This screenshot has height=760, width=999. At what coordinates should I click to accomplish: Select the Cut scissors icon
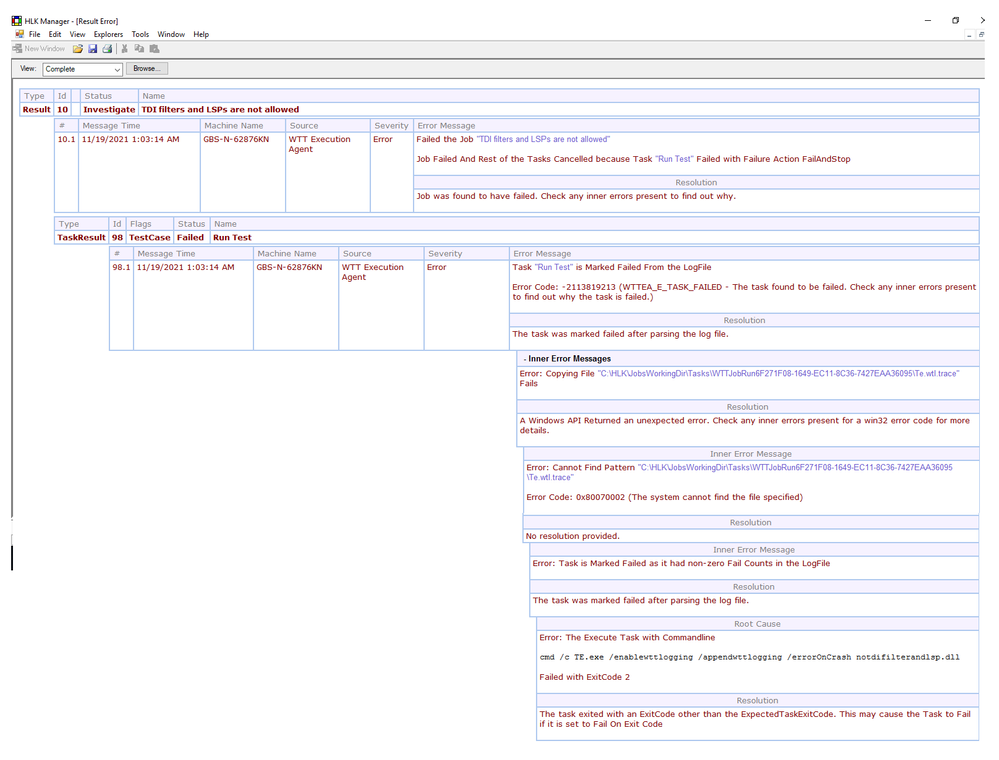(x=124, y=48)
